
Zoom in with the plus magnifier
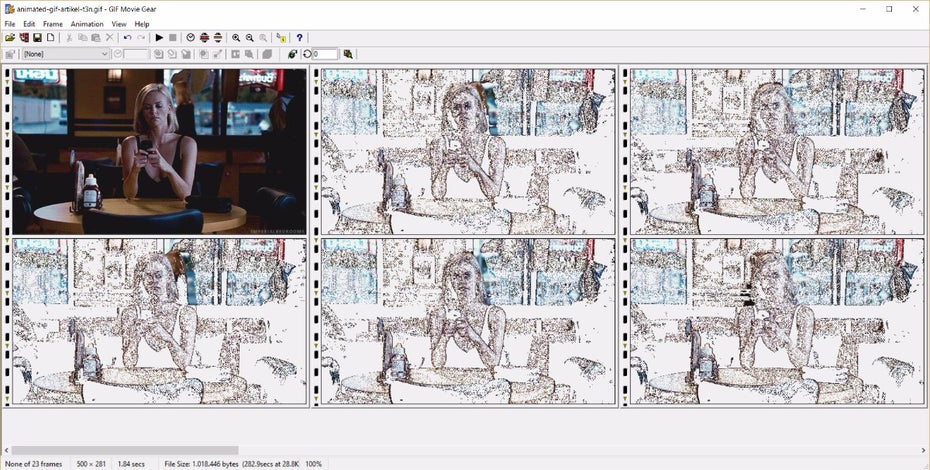pos(236,37)
